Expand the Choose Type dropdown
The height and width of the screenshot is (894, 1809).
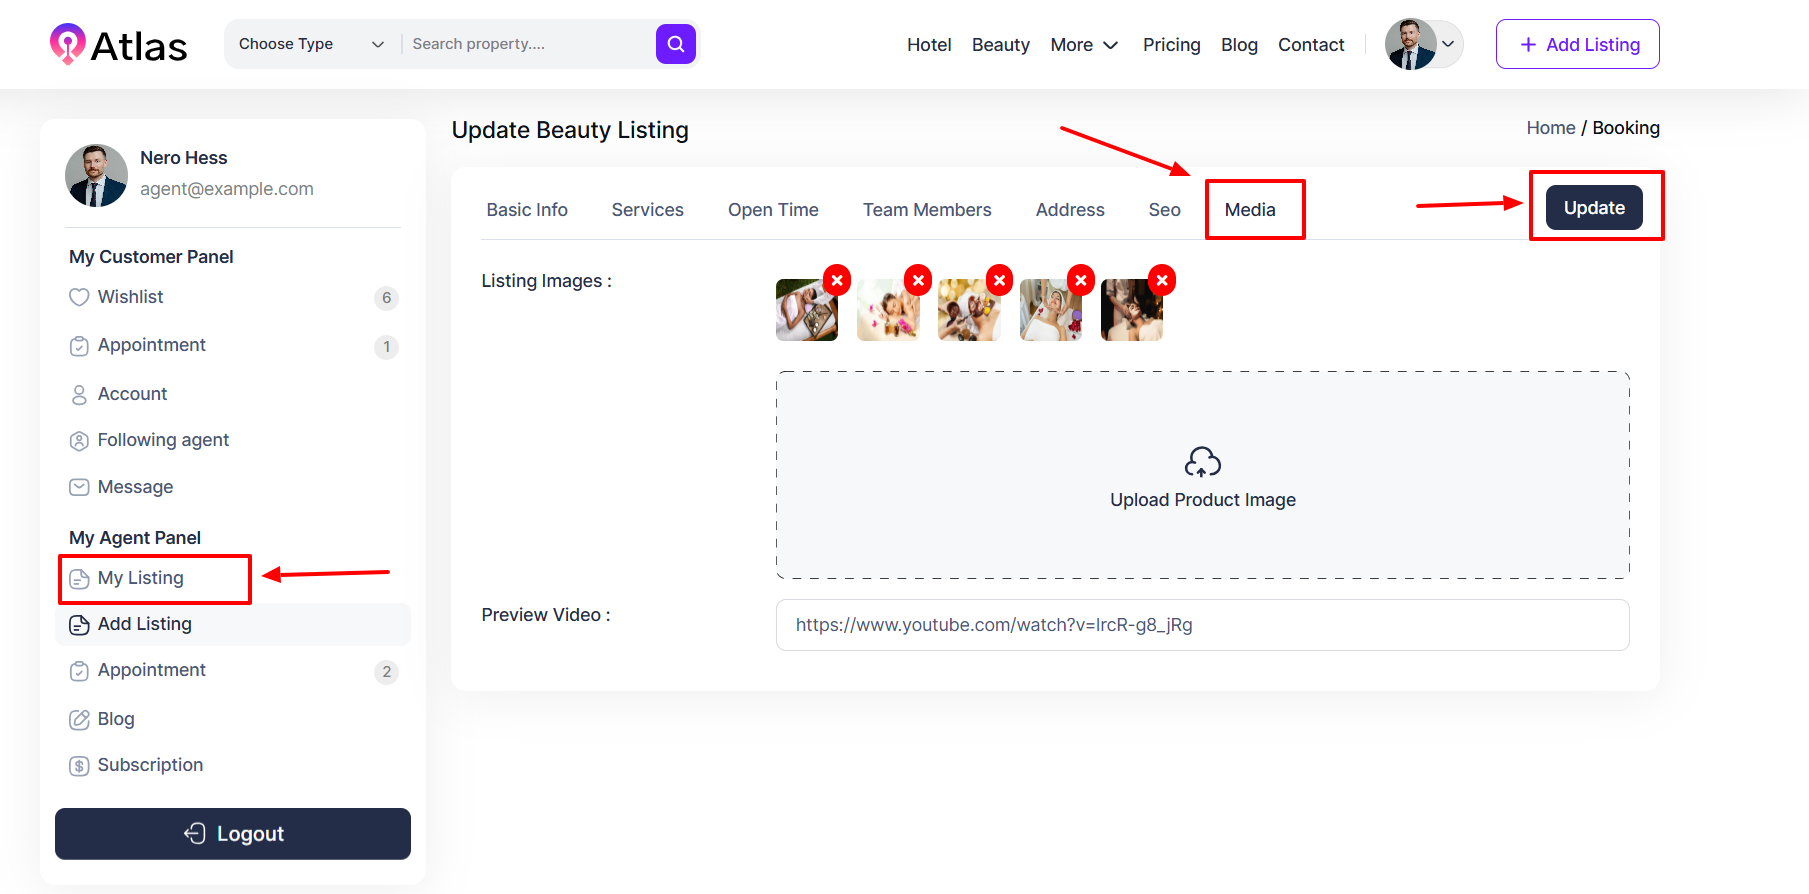click(311, 44)
